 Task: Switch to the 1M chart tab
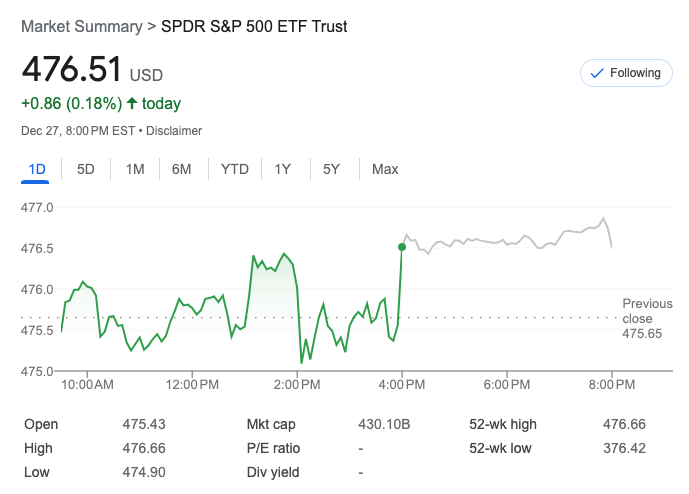click(x=135, y=169)
